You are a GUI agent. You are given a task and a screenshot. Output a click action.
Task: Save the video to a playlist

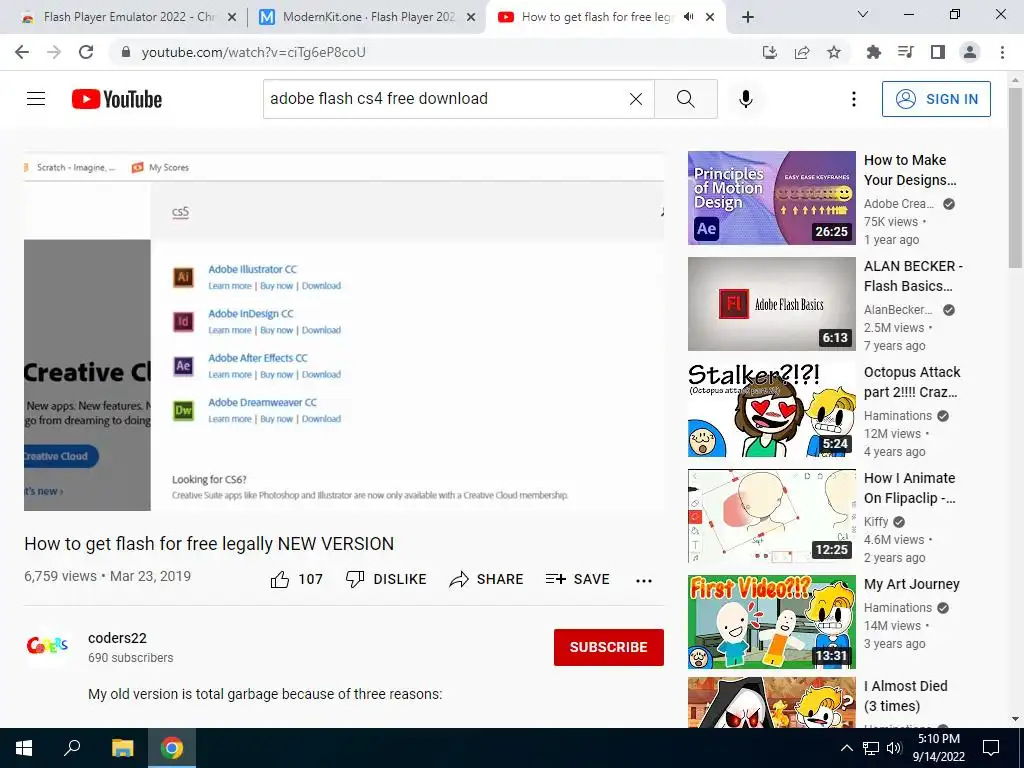click(577, 579)
